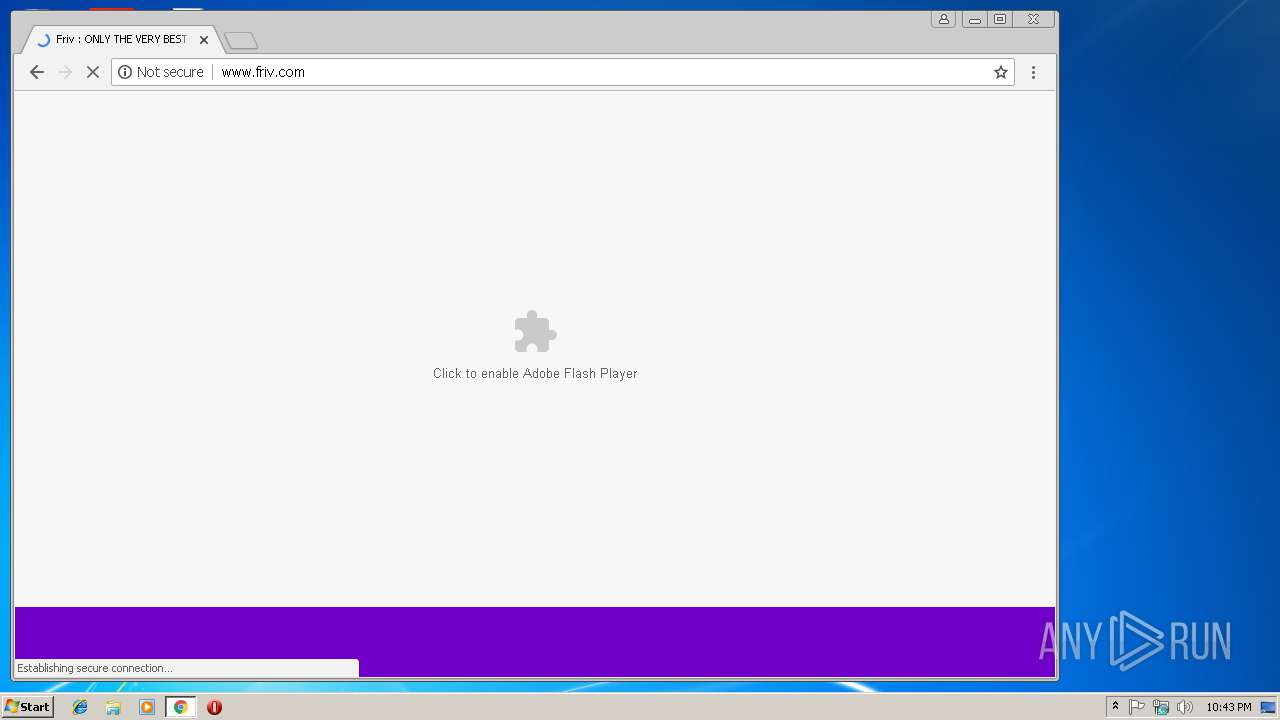The height and width of the screenshot is (720, 1280).
Task: Show hidden system tray icons
Action: tap(1115, 707)
